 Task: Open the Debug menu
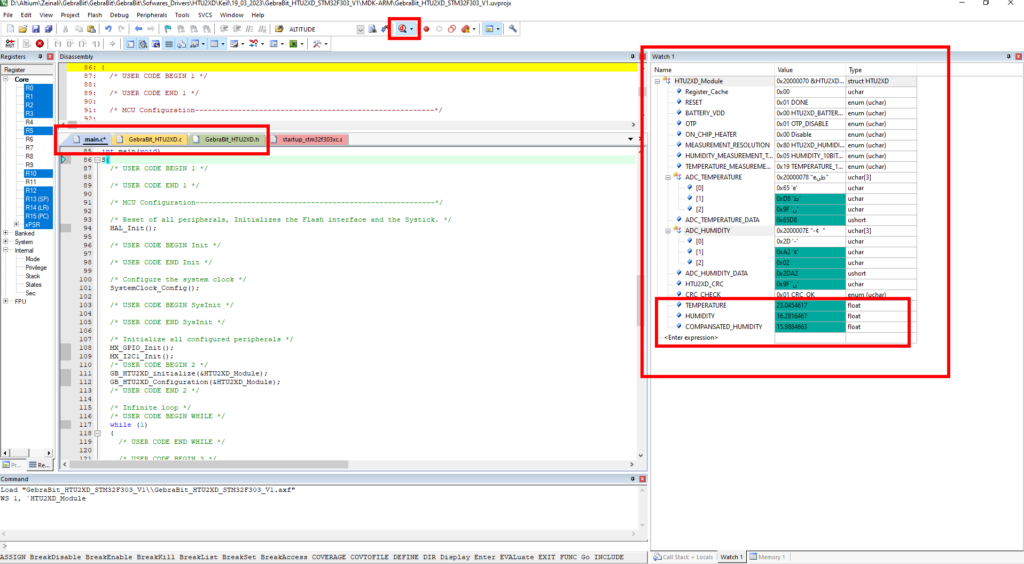119,14
